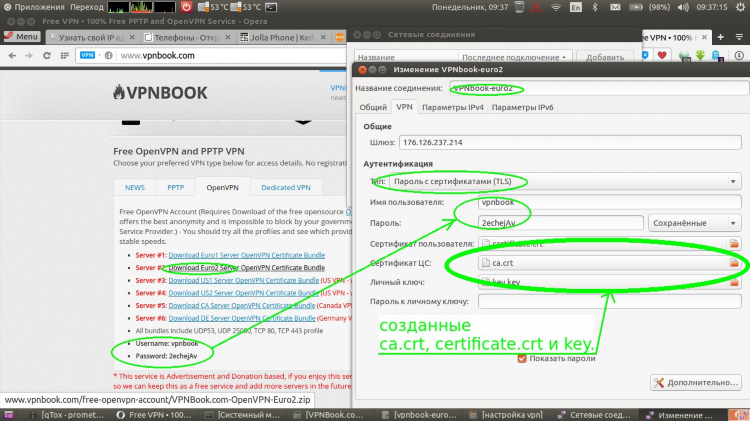Toggle the Показать пароли checkbox
Image resolution: width=750 pixels, height=421 pixels.
tap(522, 358)
